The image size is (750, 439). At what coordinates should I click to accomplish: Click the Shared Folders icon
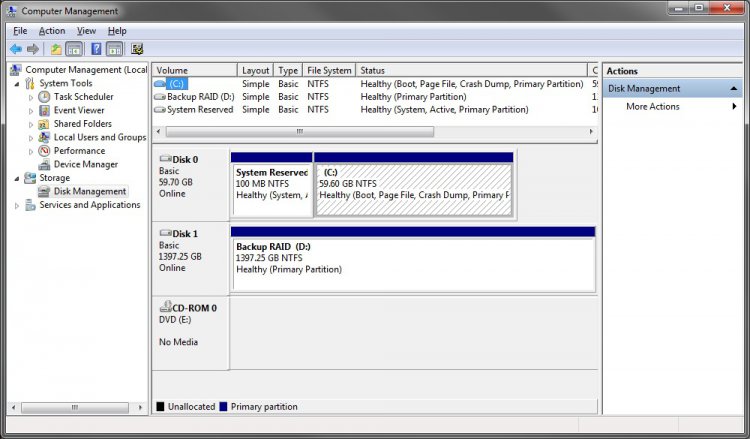(x=44, y=124)
